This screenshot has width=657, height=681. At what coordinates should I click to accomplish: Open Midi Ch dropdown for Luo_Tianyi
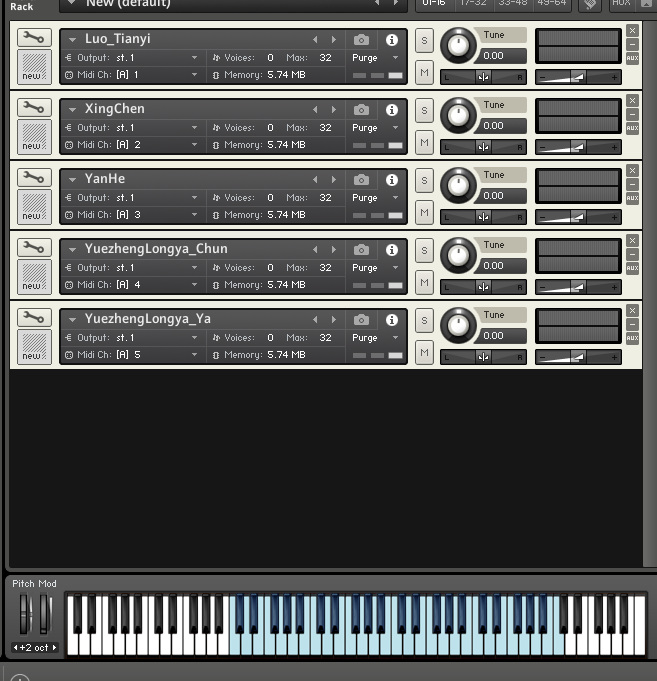(x=195, y=75)
